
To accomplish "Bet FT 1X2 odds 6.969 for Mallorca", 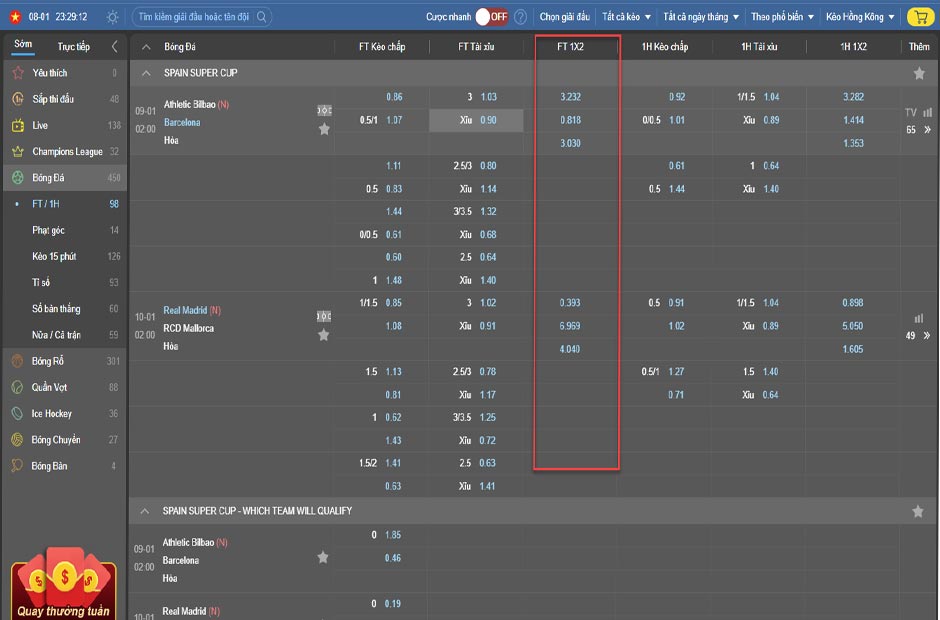I will click(x=570, y=326).
